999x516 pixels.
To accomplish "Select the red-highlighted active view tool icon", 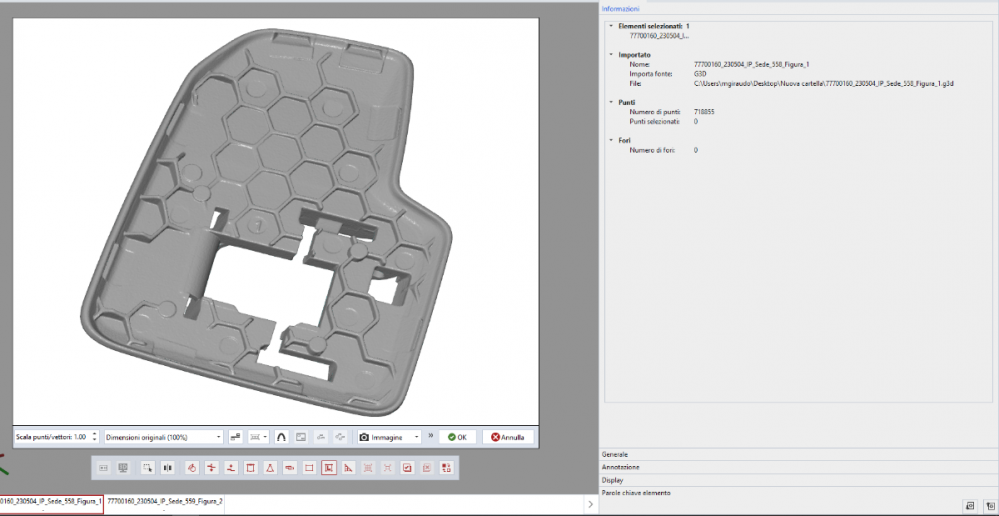I will pyautogui.click(x=328, y=467).
